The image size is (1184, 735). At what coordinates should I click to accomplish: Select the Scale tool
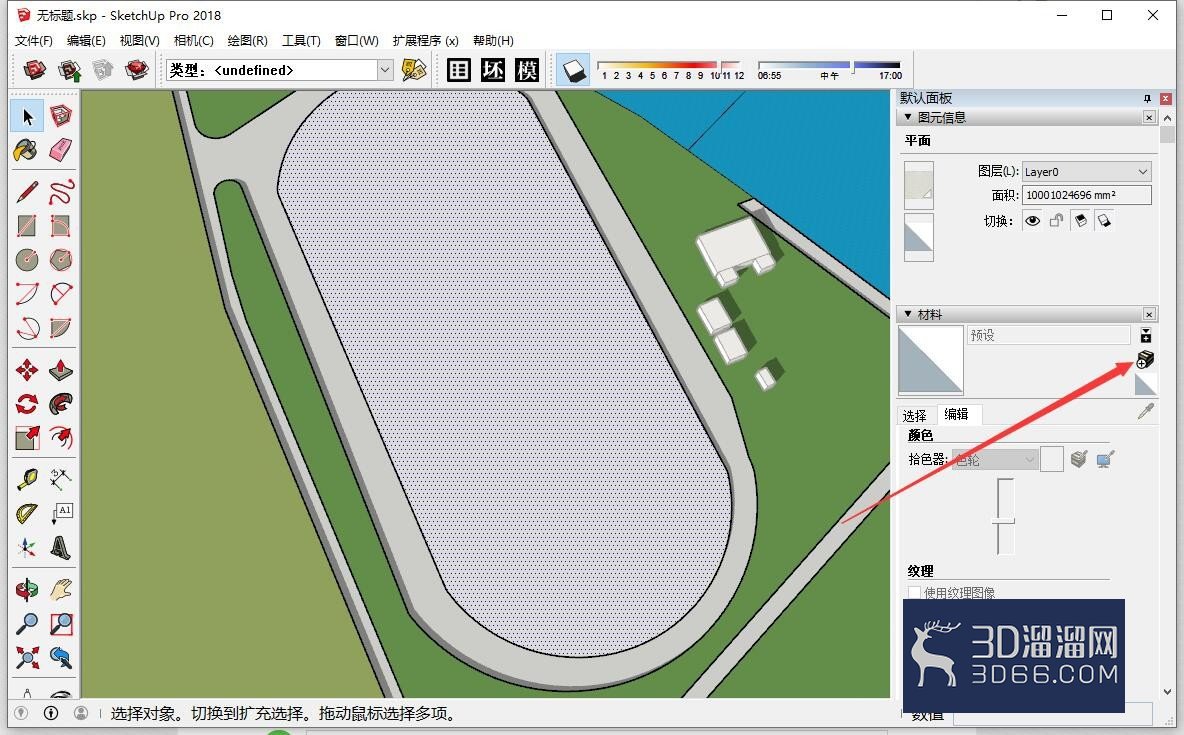27,438
